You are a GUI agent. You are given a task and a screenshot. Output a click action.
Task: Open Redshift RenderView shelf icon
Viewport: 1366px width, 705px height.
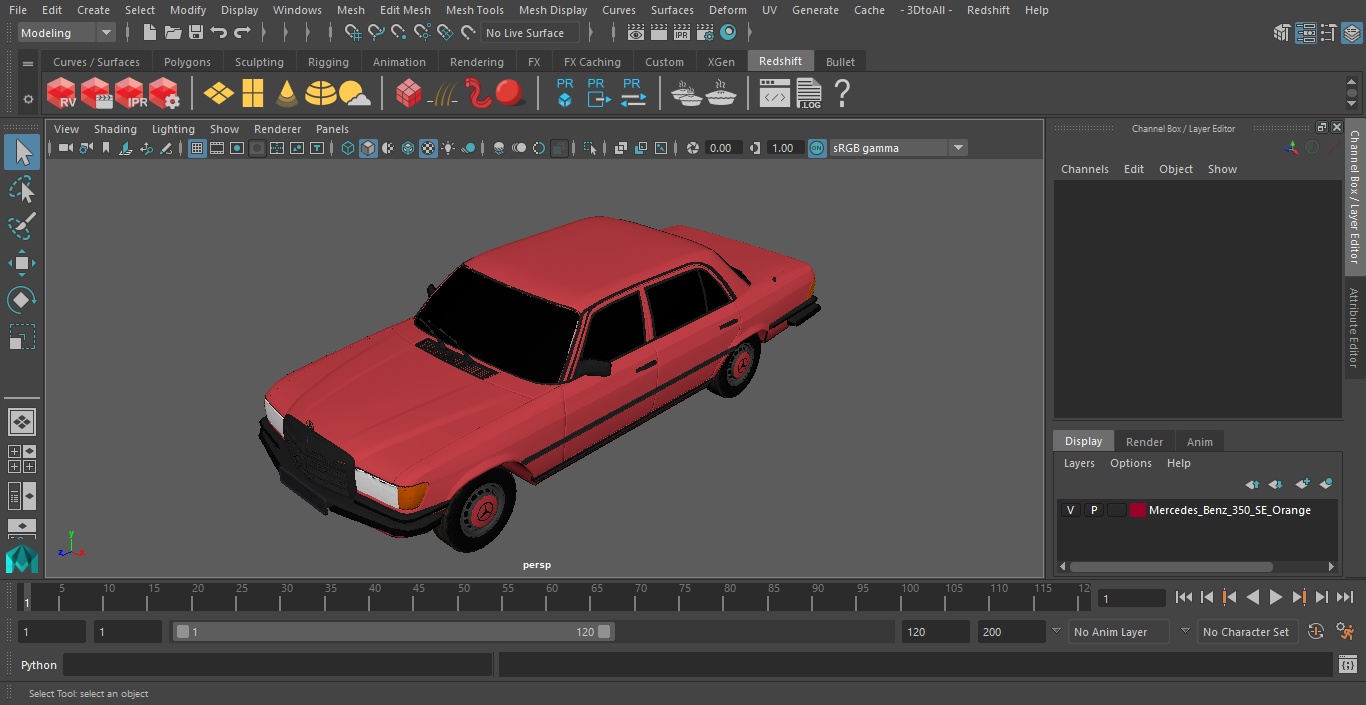click(x=62, y=94)
